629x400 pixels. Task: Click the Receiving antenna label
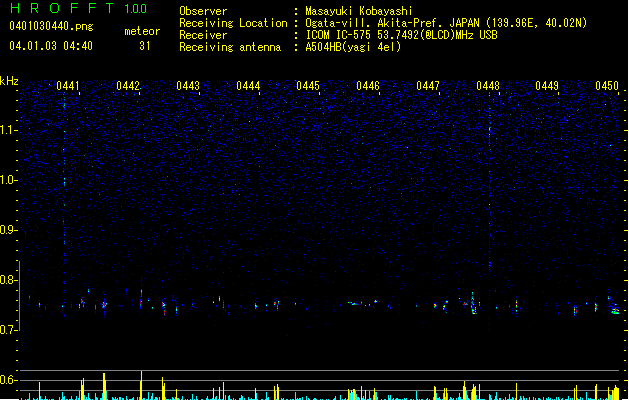[230, 47]
